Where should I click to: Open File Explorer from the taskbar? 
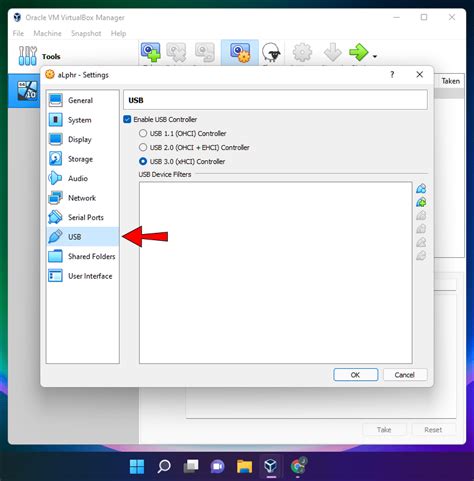coord(244,466)
